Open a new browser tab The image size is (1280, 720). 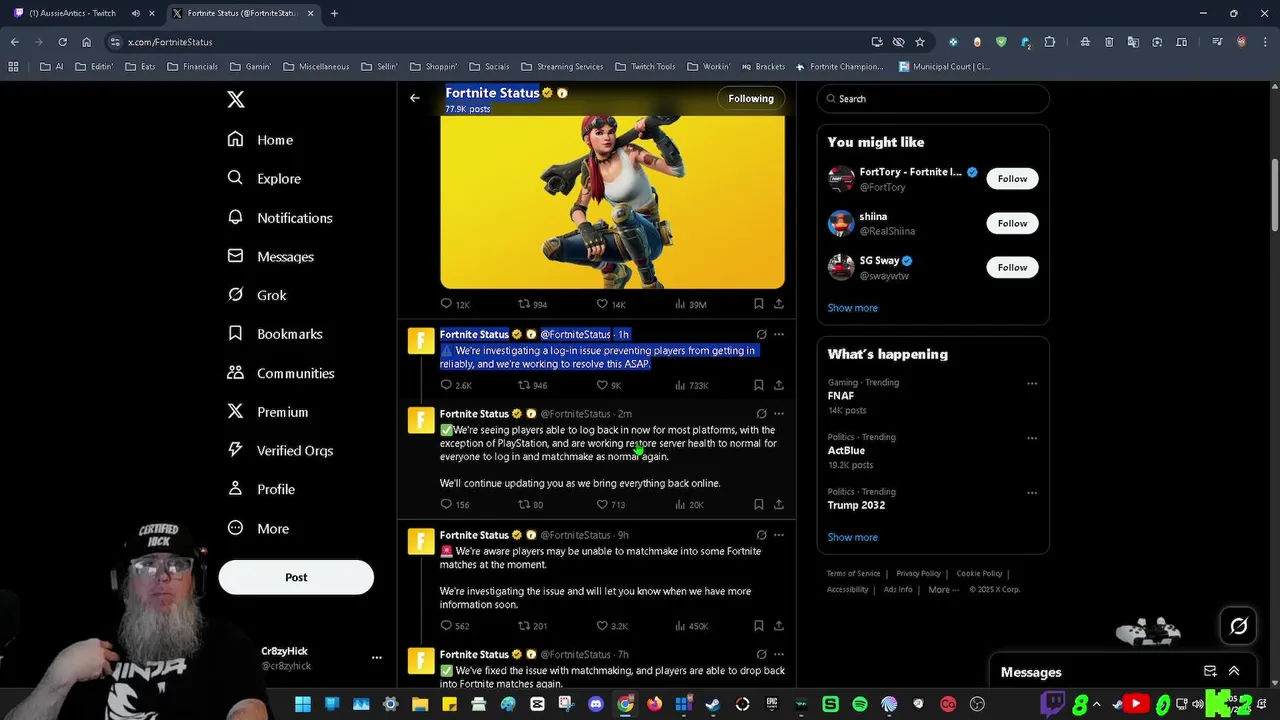click(334, 13)
